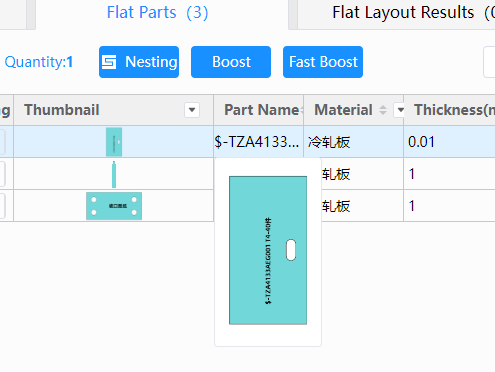Click the Quantity:1 label

[39, 62]
